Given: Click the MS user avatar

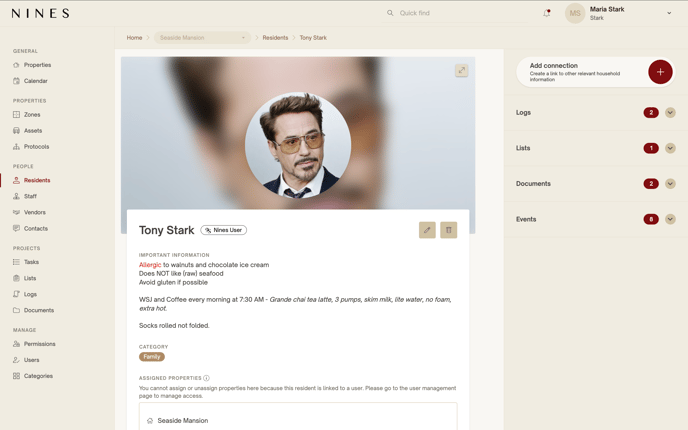Looking at the screenshot, I should click(x=575, y=13).
